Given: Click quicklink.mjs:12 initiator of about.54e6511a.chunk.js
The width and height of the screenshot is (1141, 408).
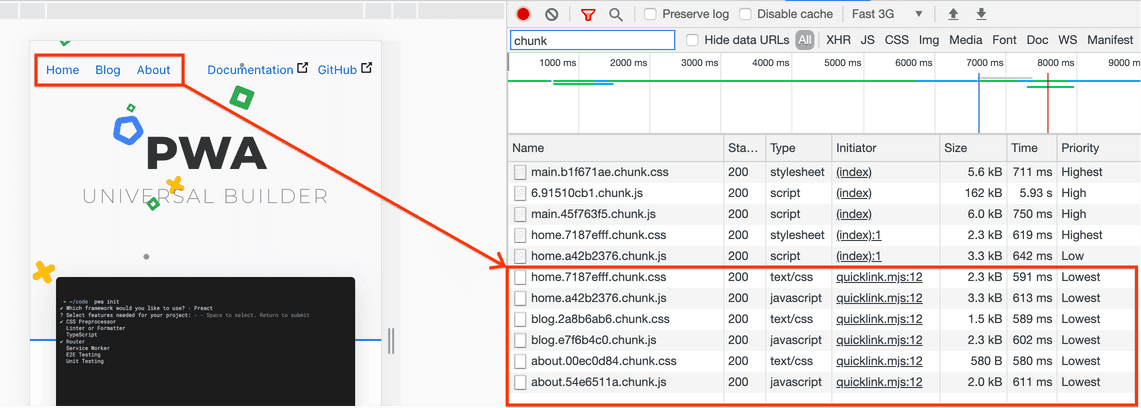Looking at the screenshot, I should (x=879, y=382).
